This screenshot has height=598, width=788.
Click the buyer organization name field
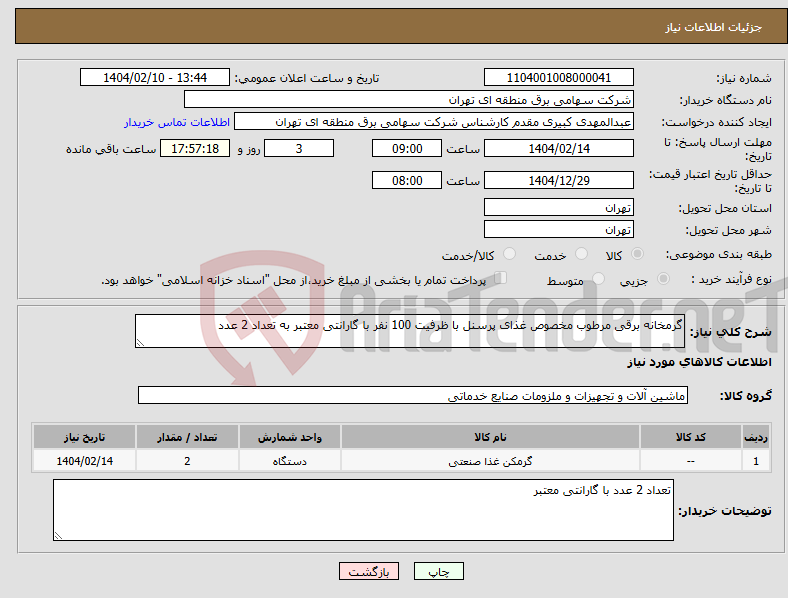tap(409, 99)
